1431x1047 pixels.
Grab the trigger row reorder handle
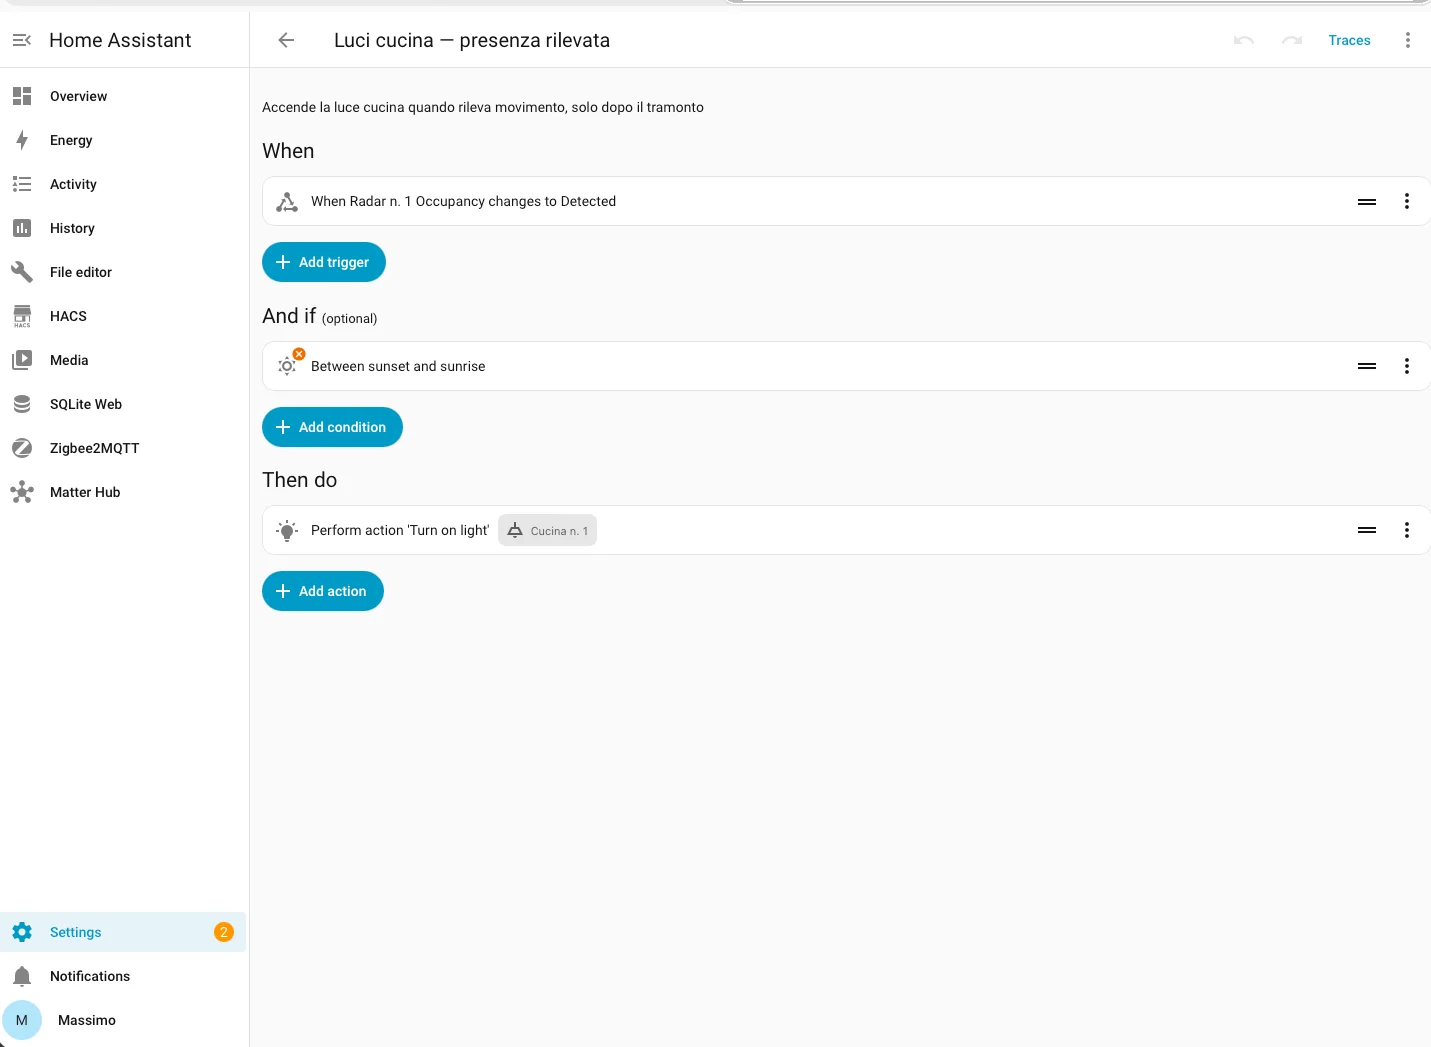pyautogui.click(x=1367, y=201)
